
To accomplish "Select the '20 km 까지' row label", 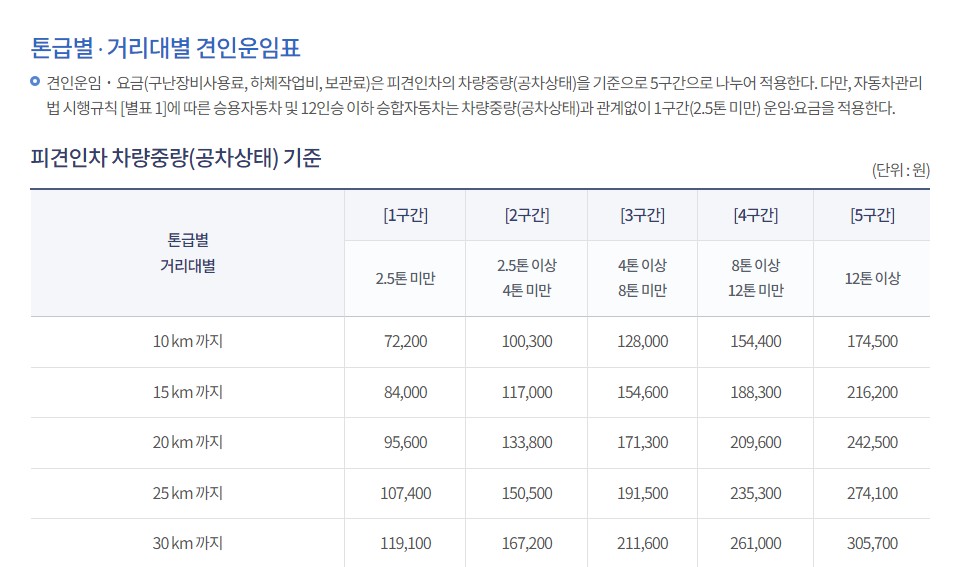I will [188, 443].
